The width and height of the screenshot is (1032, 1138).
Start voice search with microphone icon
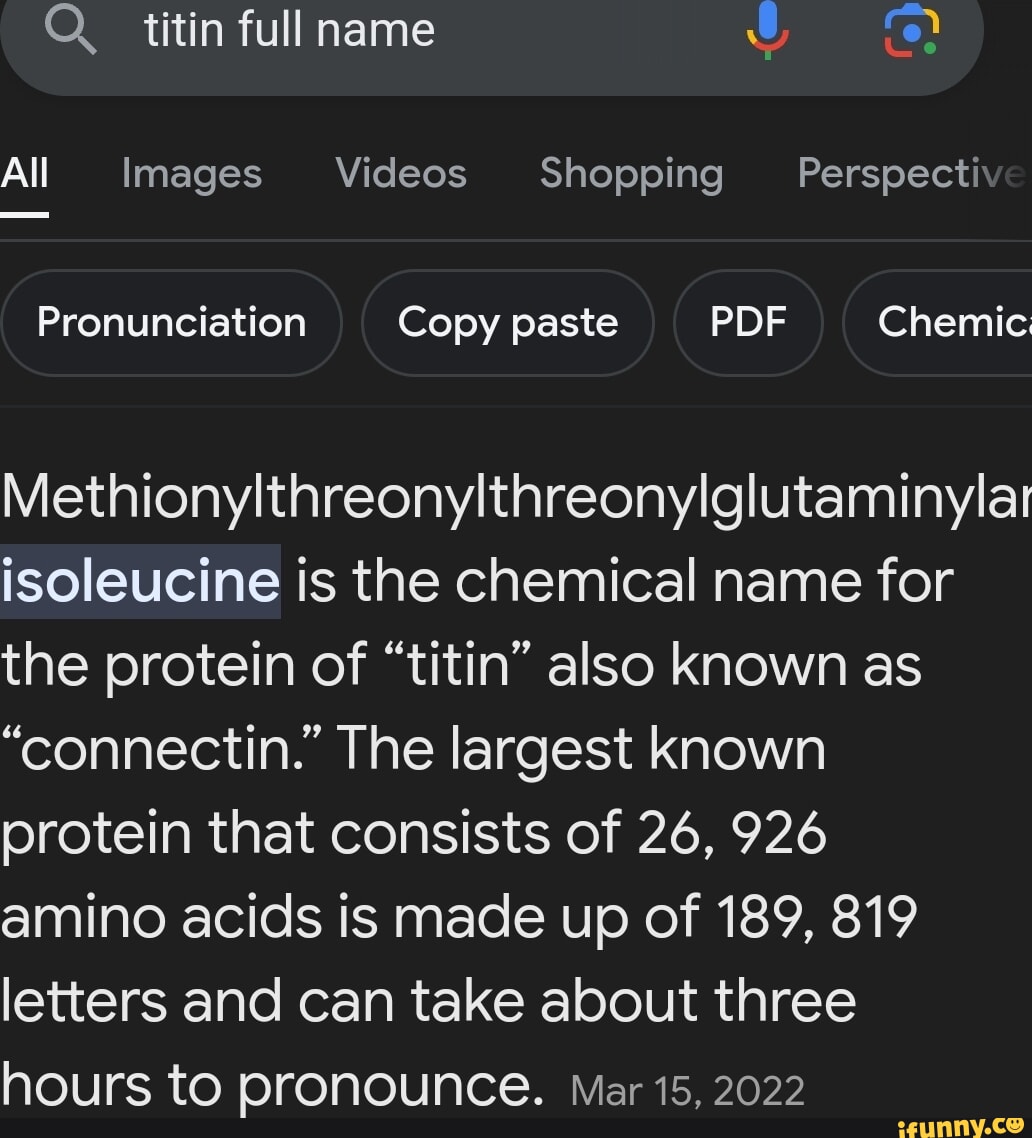[768, 30]
